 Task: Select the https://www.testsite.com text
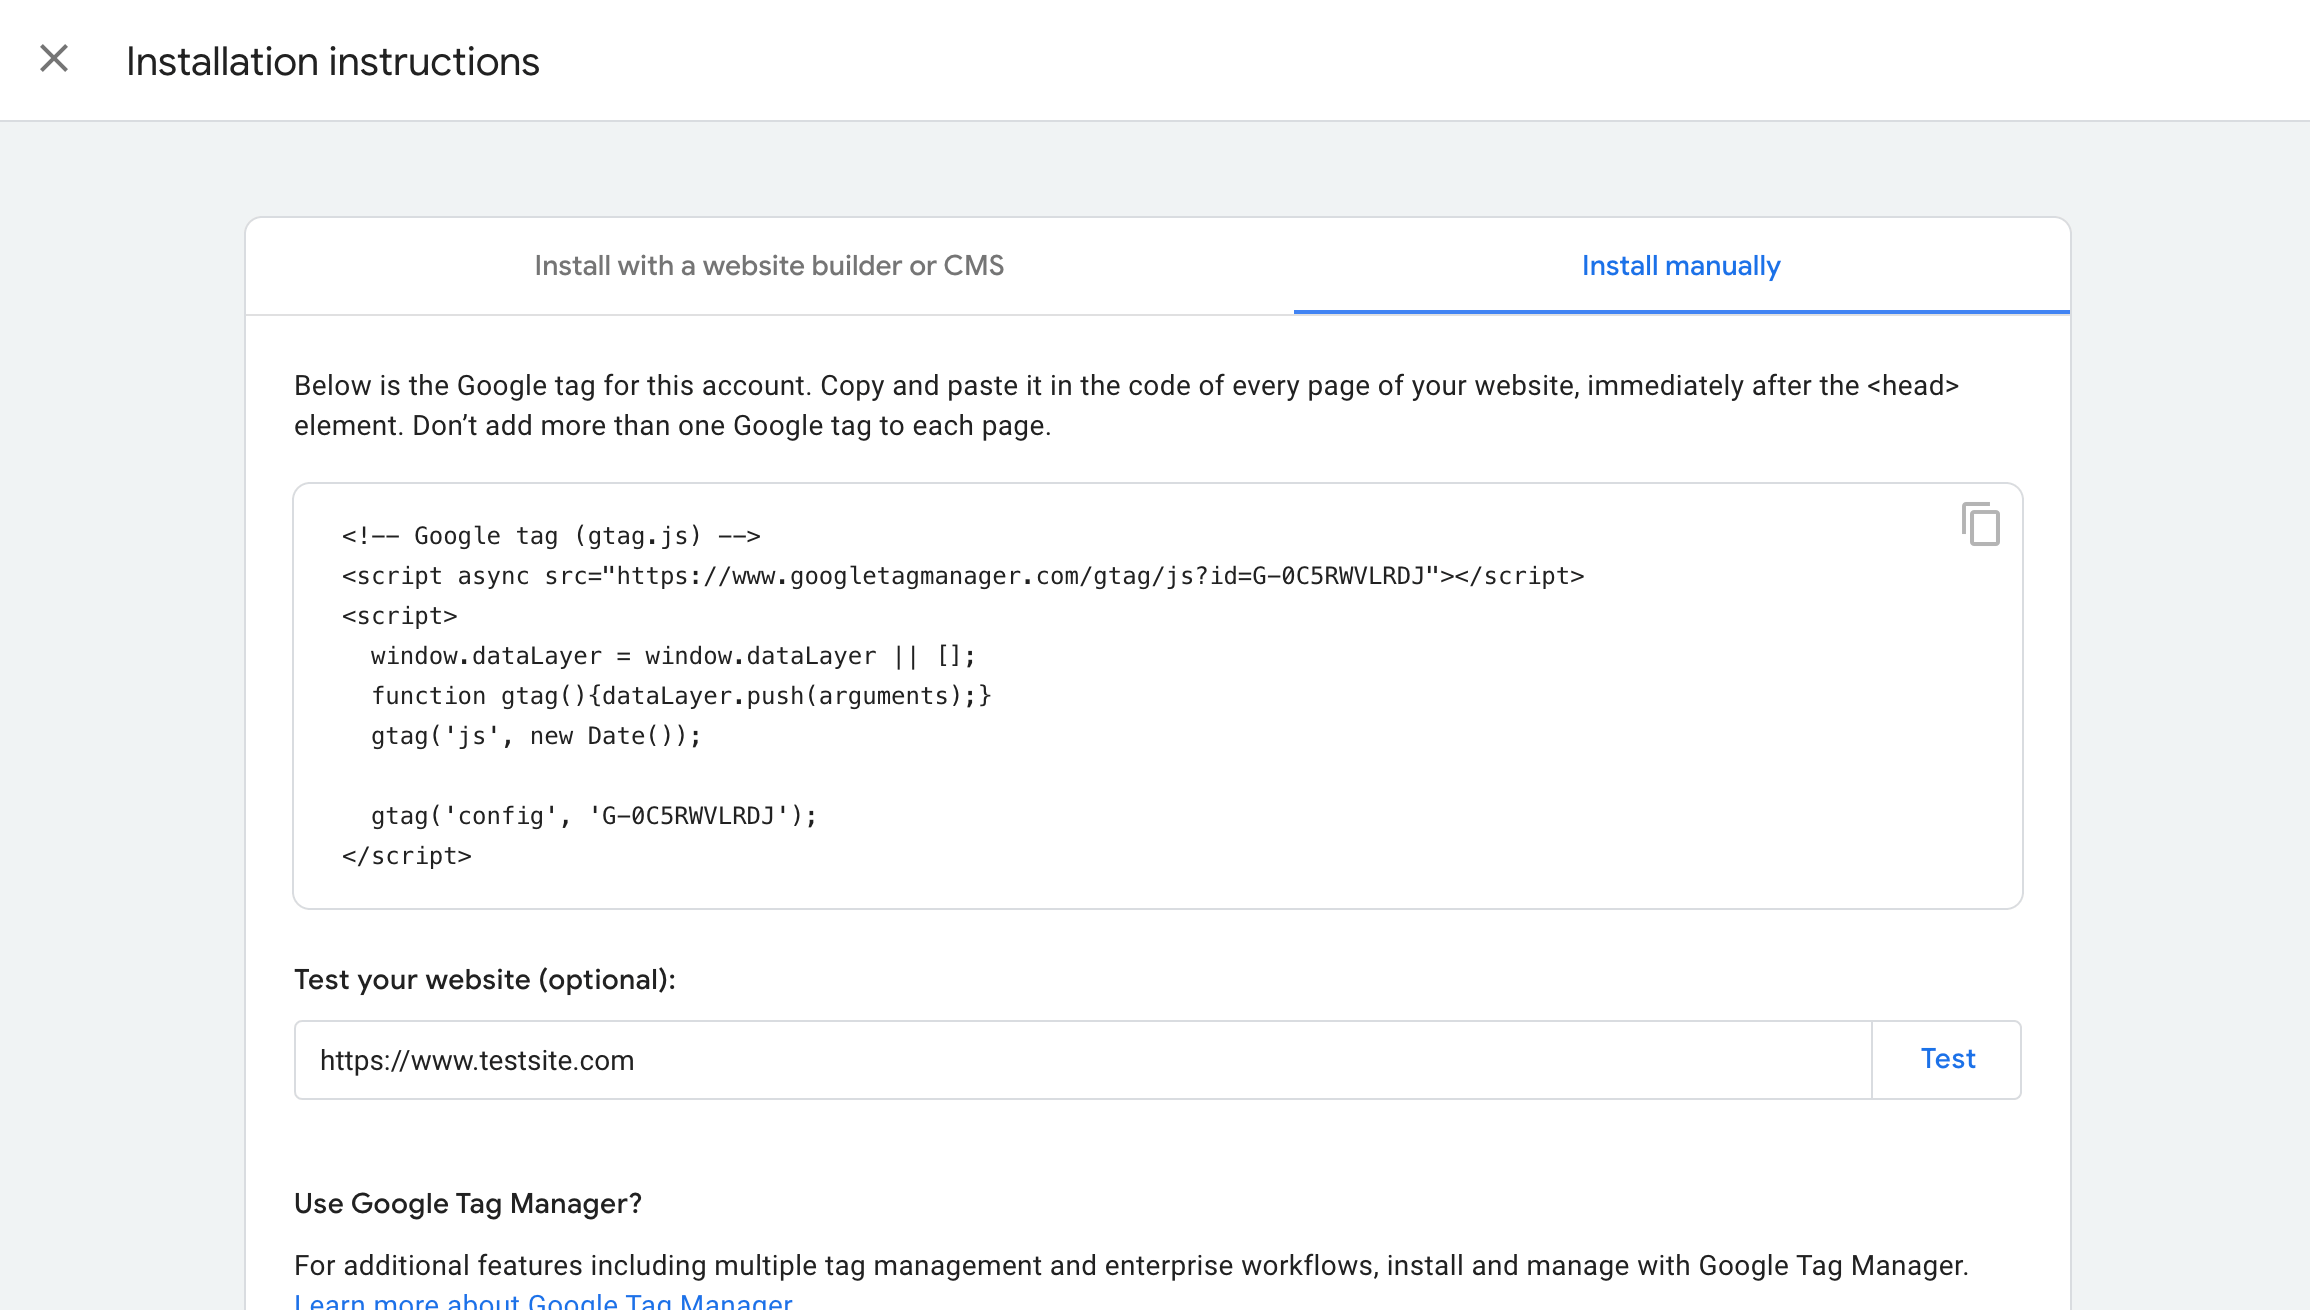pyautogui.click(x=477, y=1059)
